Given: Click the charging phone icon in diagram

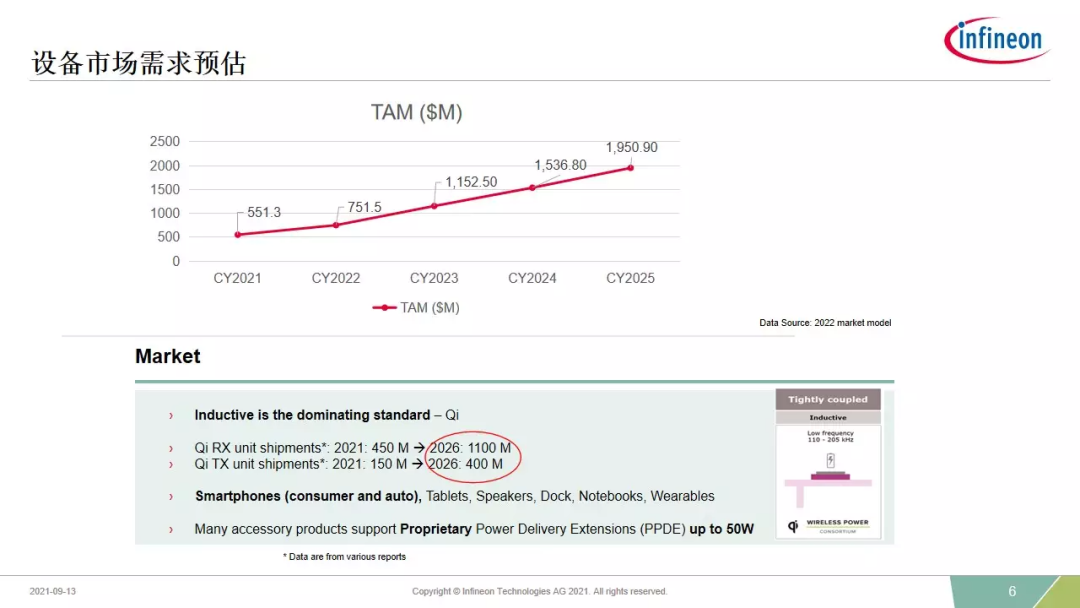Looking at the screenshot, I should point(831,461).
